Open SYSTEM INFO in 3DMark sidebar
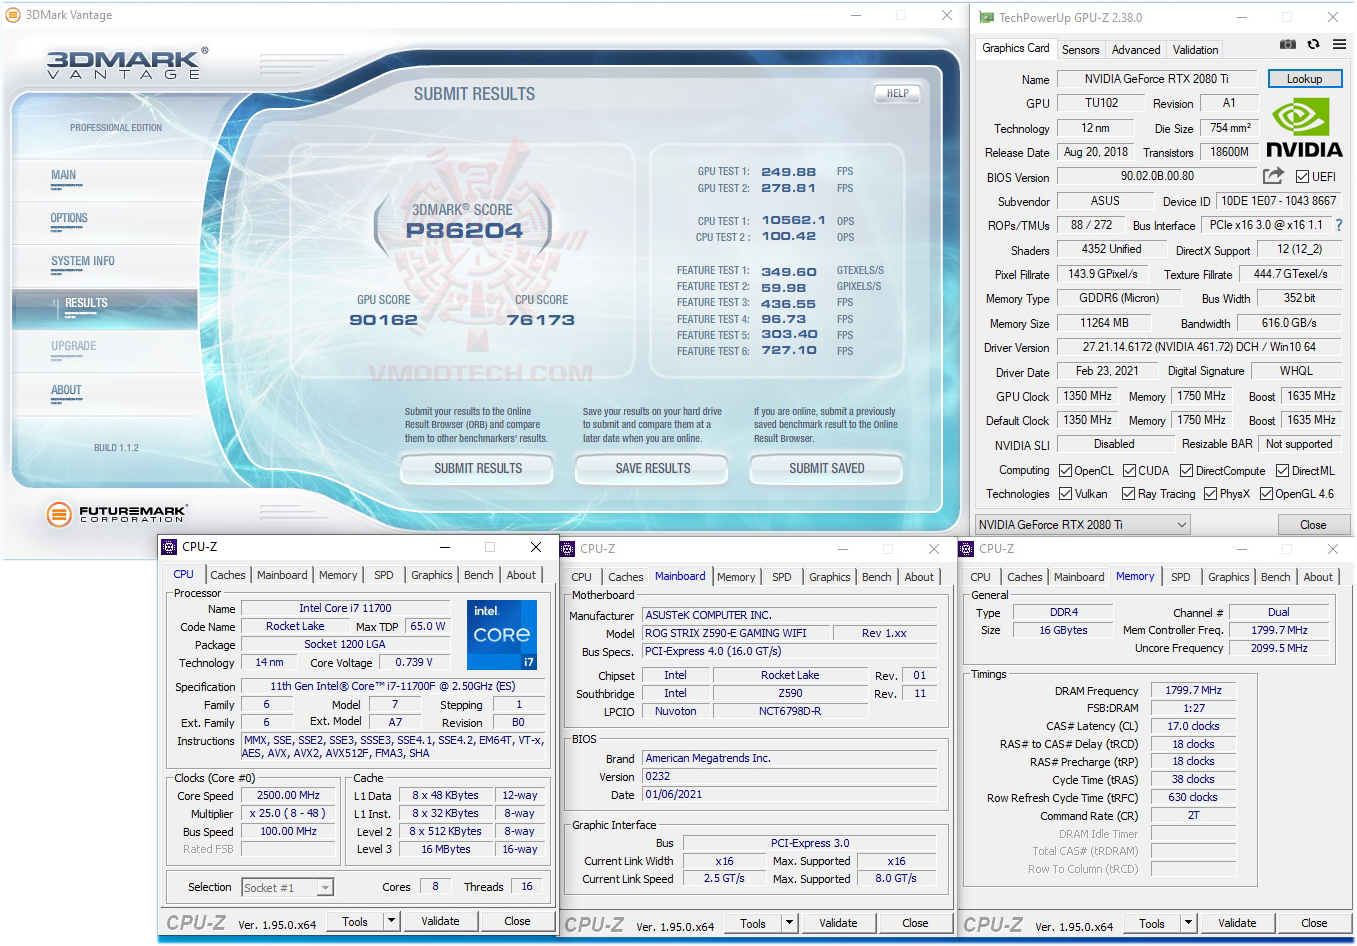1357x946 pixels. click(83, 261)
